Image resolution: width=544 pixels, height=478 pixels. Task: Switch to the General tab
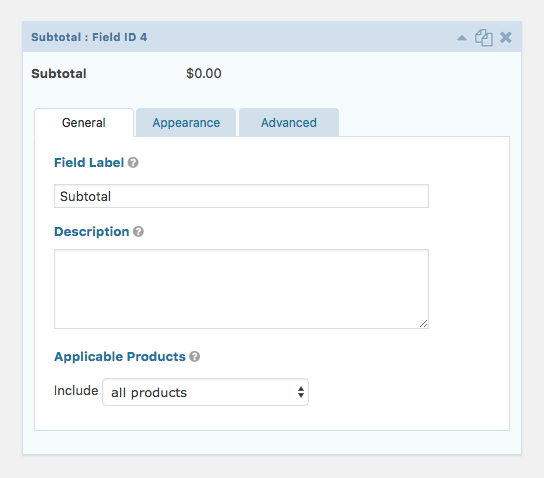[84, 122]
